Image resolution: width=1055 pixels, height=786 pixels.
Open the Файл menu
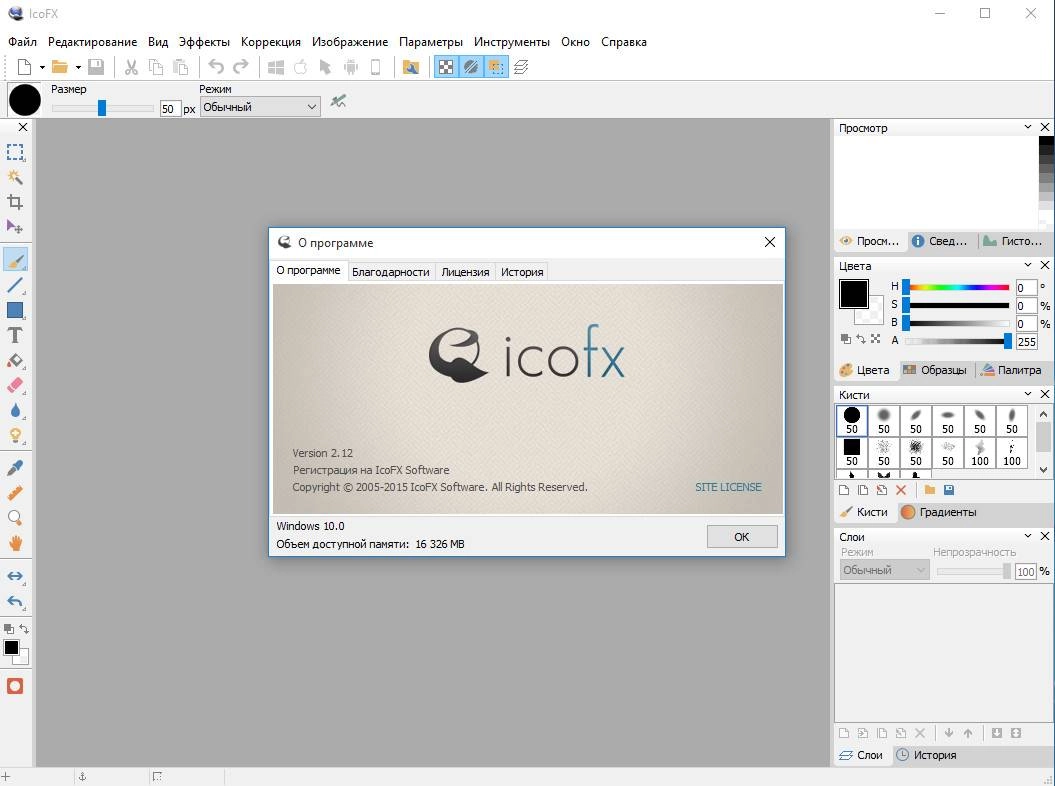tap(22, 42)
